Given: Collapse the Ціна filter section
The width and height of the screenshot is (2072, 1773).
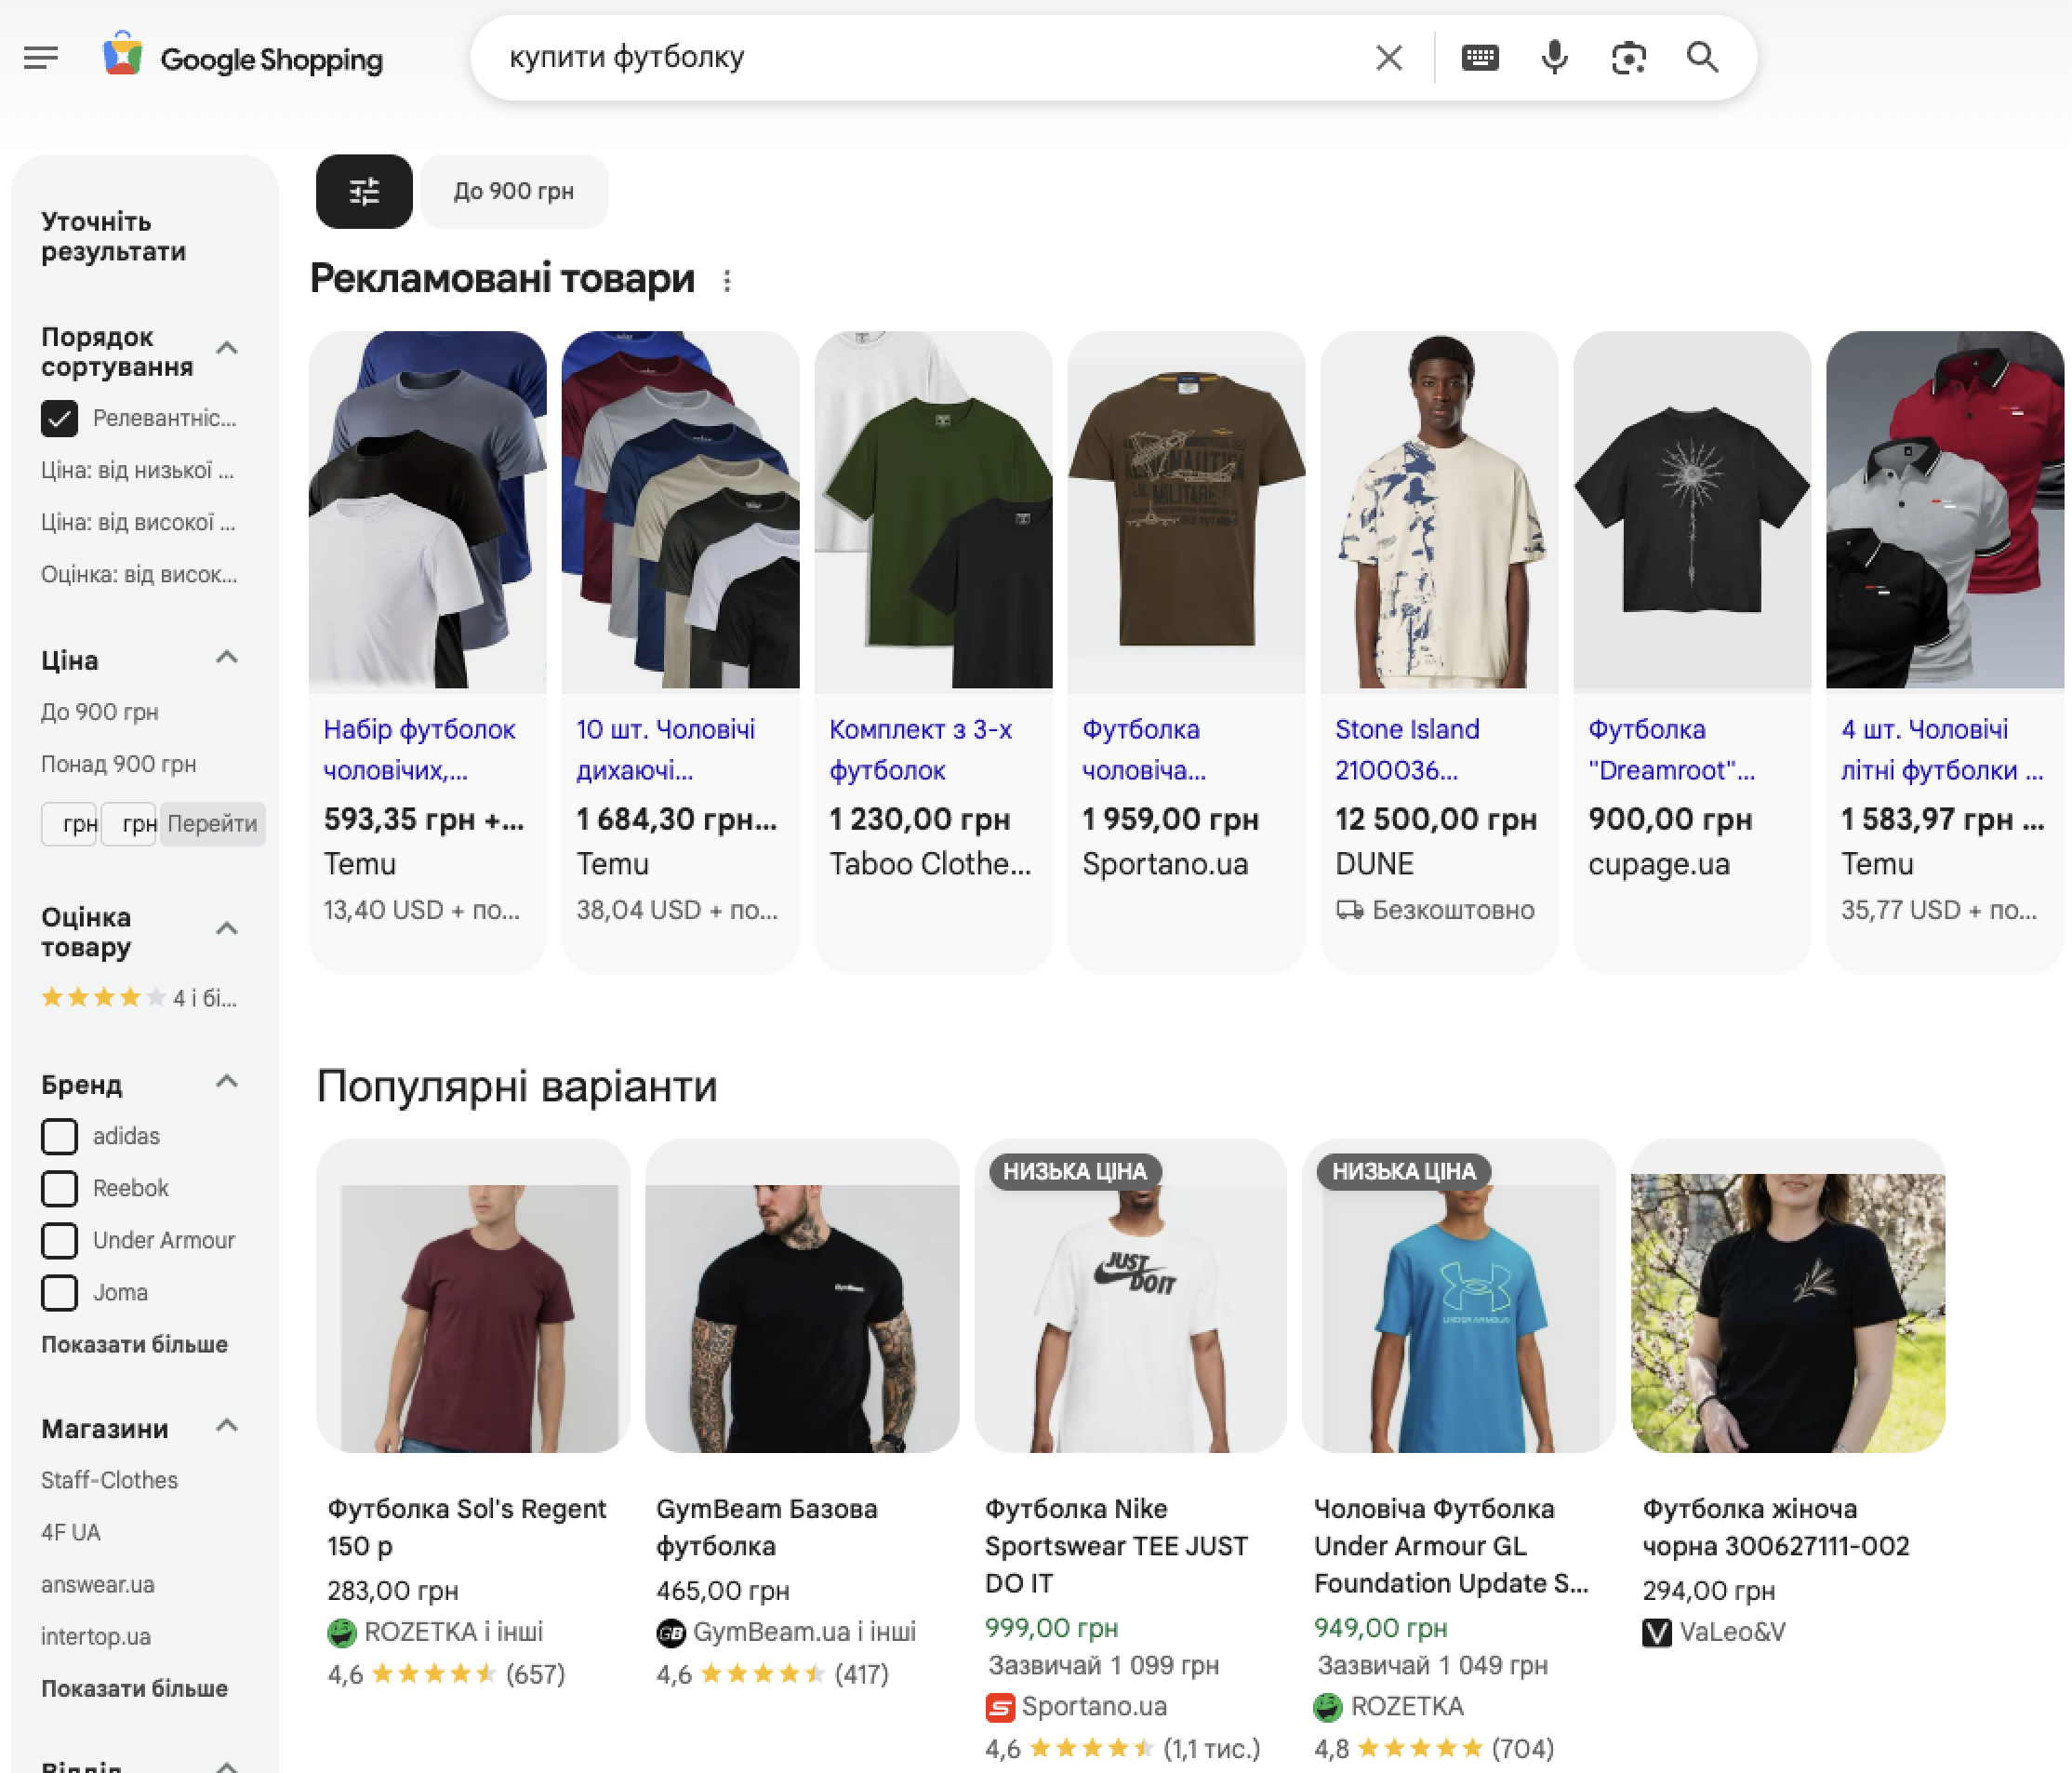Looking at the screenshot, I should (x=227, y=657).
